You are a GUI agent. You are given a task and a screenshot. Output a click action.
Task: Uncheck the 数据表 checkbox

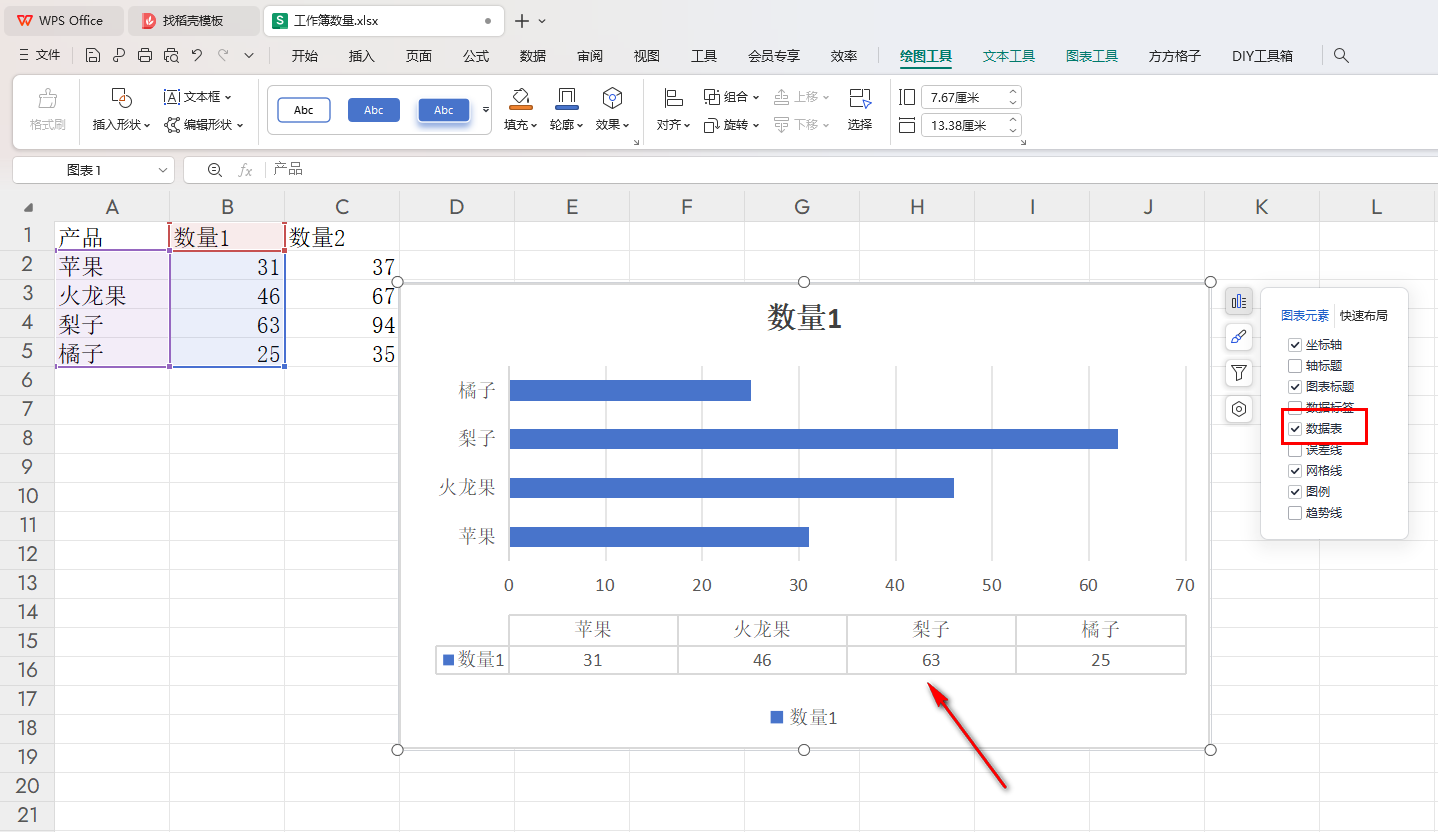[1295, 429]
